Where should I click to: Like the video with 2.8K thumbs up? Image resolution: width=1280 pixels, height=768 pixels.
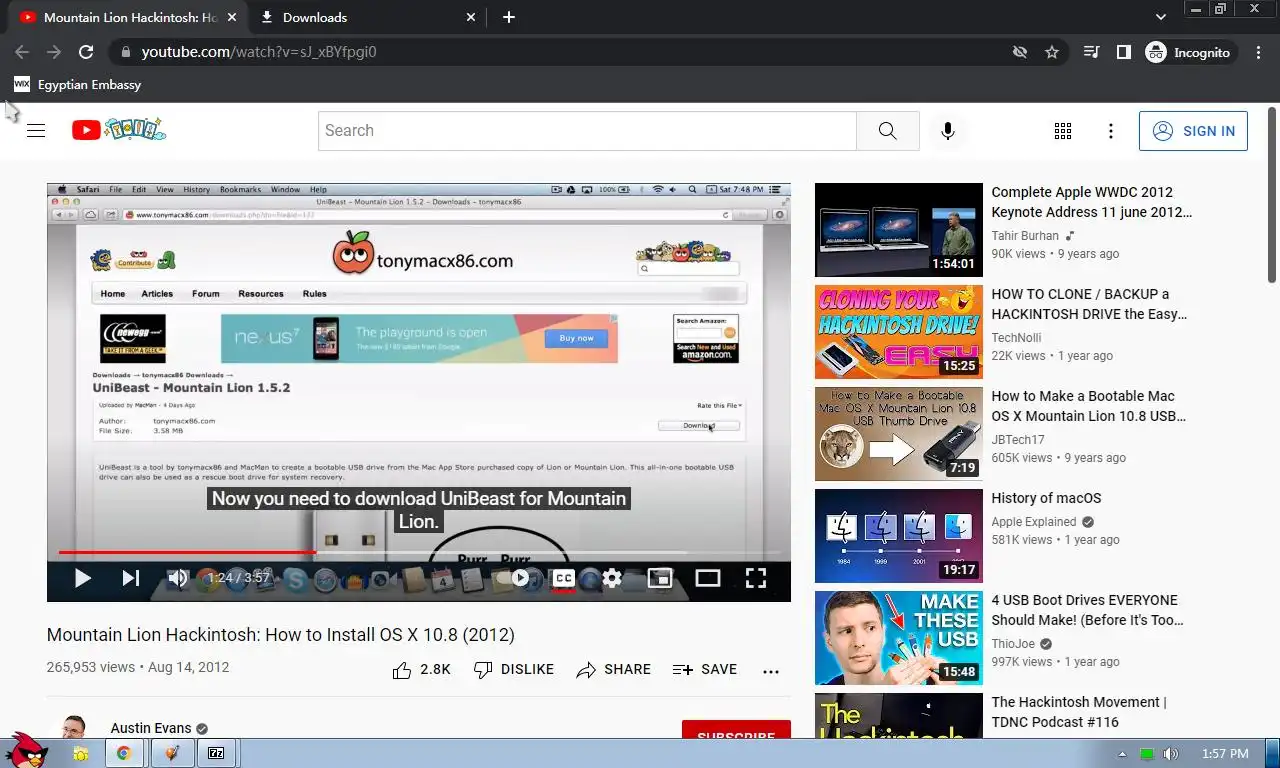click(x=421, y=670)
